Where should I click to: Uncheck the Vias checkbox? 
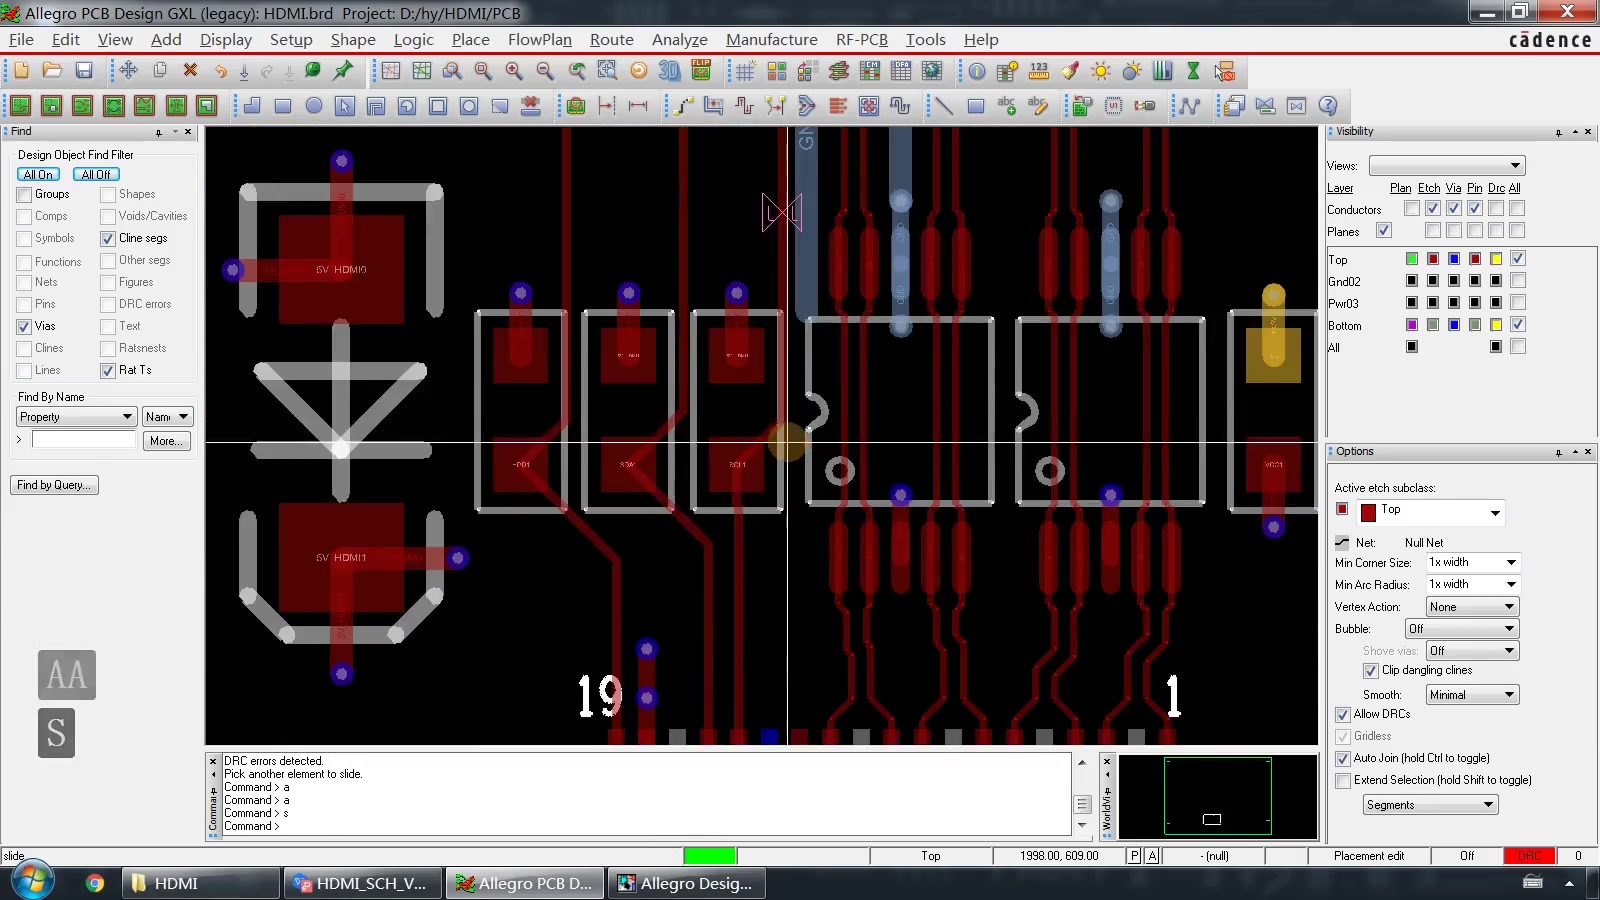(24, 326)
